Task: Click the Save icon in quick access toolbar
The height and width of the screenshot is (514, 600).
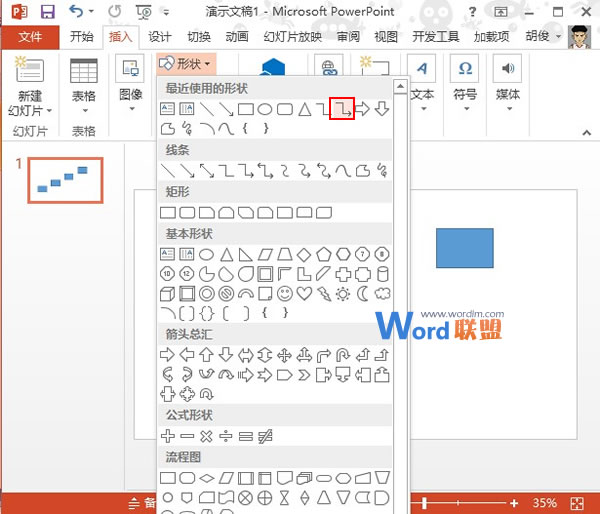Action: [47, 12]
